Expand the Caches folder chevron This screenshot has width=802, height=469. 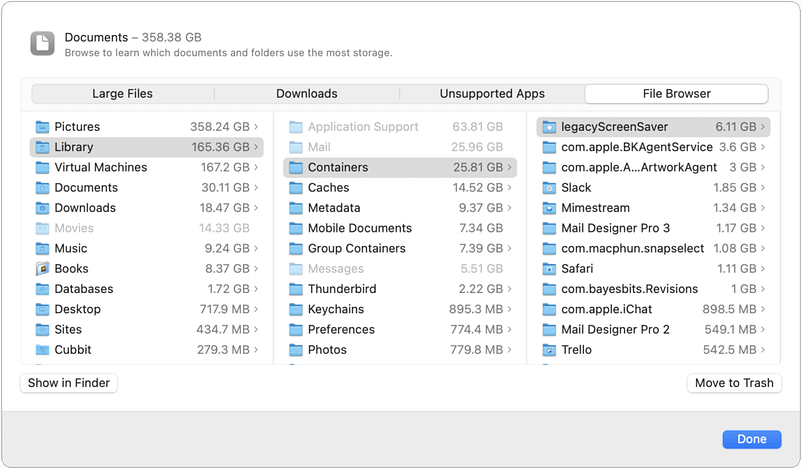click(x=510, y=188)
